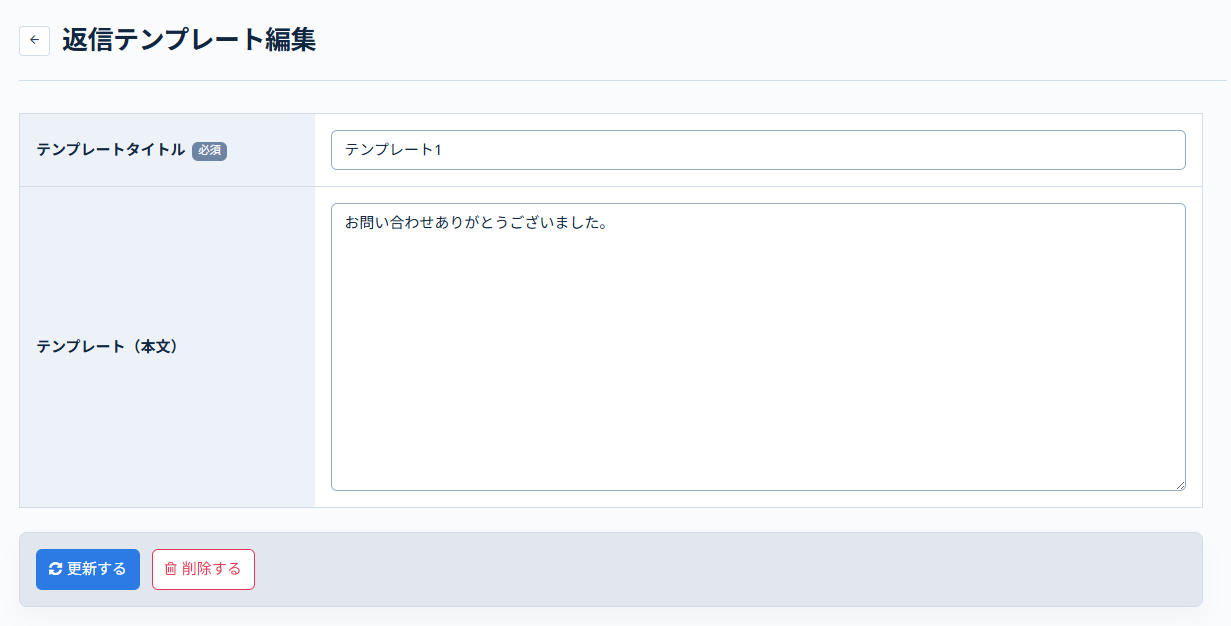
Task: Select the left arrow to return to template list
Action: (x=34, y=40)
